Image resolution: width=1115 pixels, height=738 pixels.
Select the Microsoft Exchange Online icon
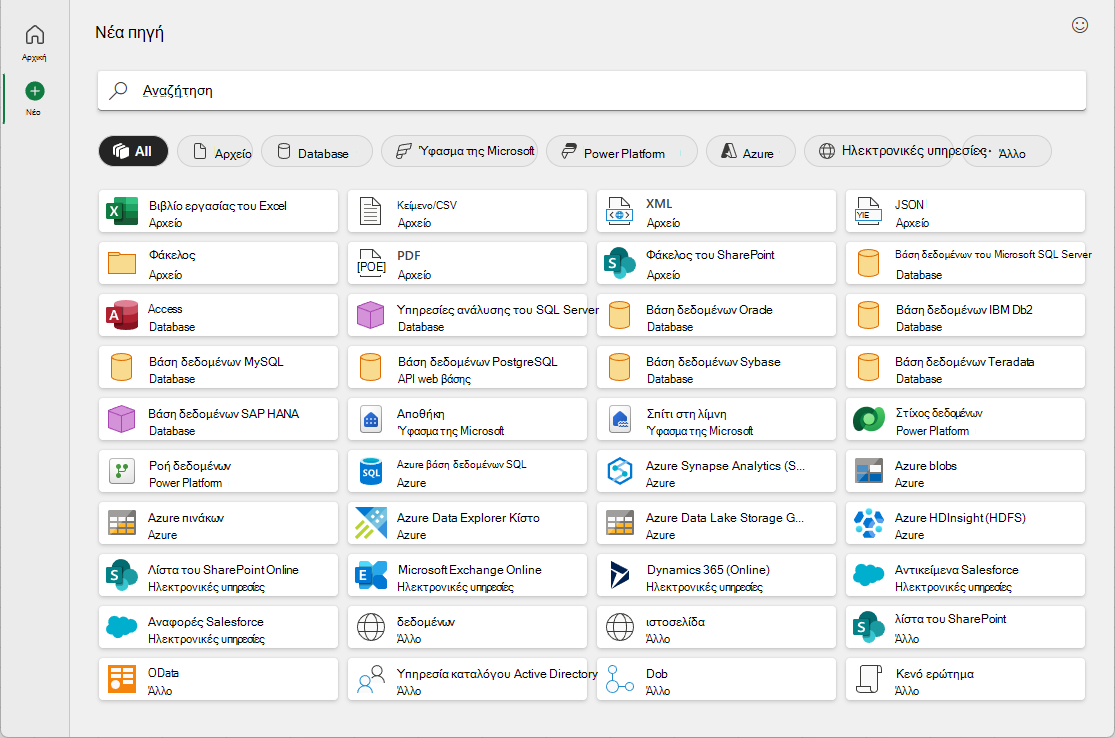click(370, 575)
